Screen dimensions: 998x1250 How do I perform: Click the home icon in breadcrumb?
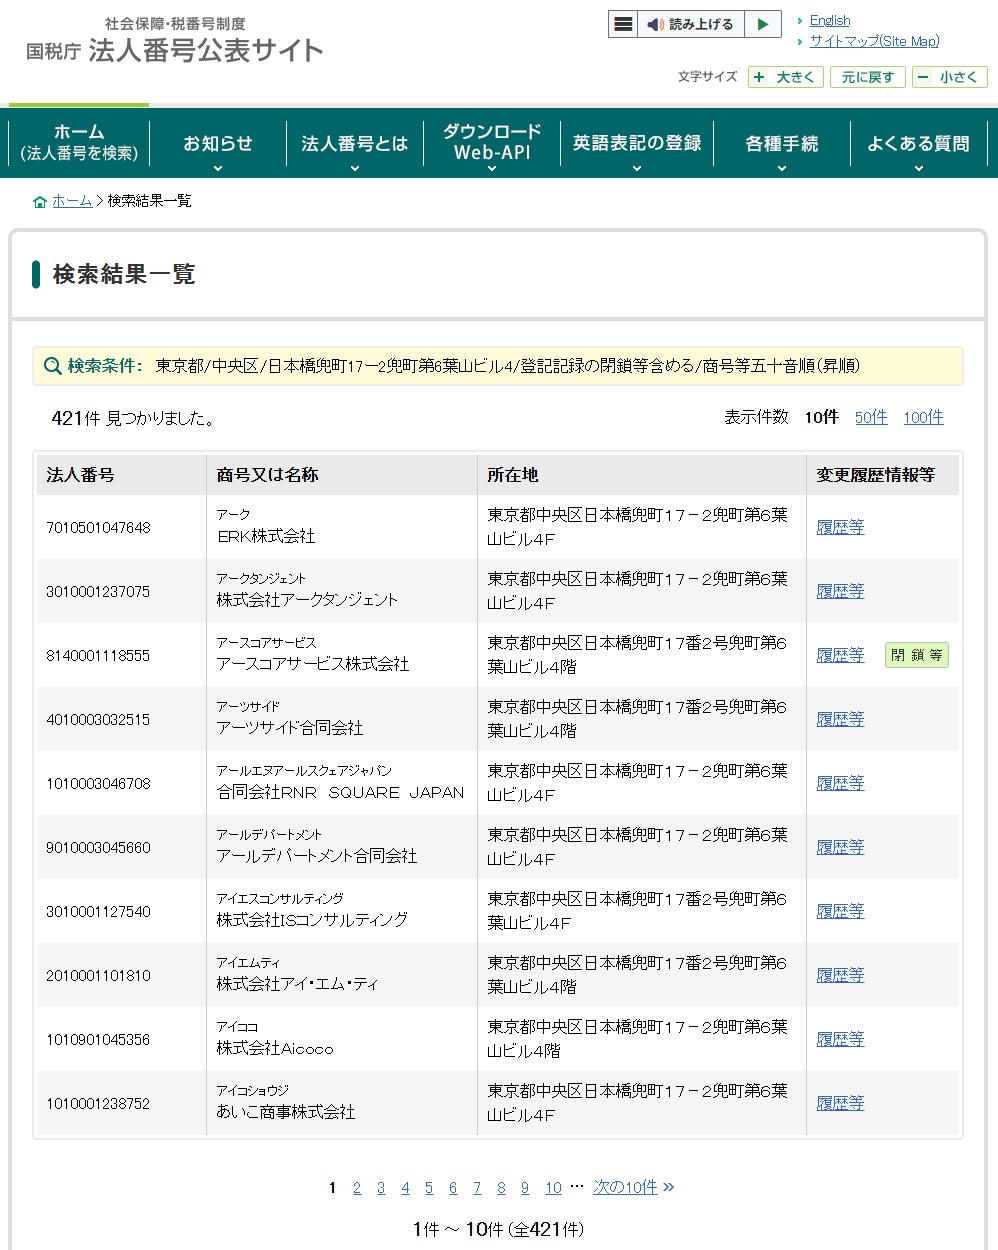[x=40, y=202]
